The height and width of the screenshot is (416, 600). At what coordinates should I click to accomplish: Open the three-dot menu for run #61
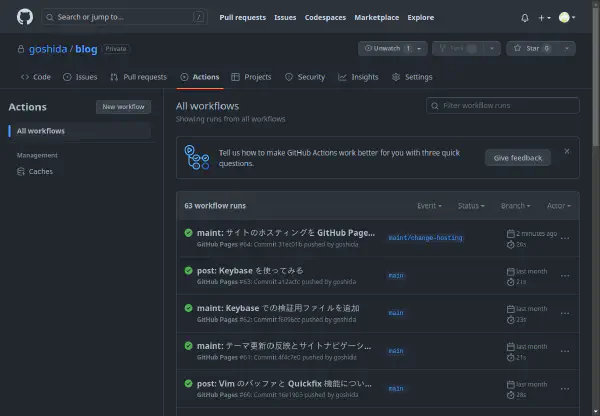[x=565, y=351]
